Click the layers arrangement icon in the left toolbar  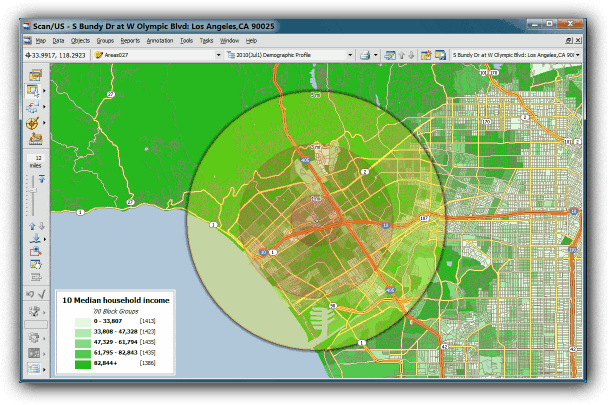click(33, 107)
